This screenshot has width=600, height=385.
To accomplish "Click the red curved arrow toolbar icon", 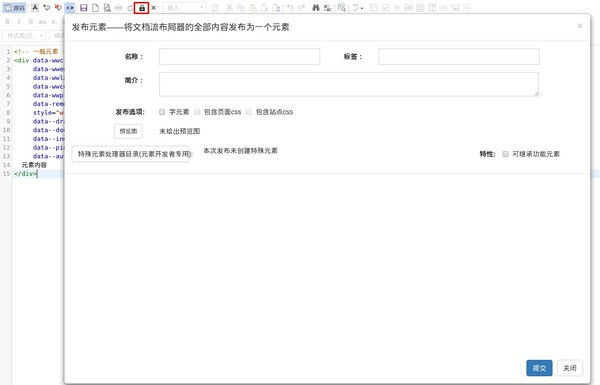I will coord(58,8).
